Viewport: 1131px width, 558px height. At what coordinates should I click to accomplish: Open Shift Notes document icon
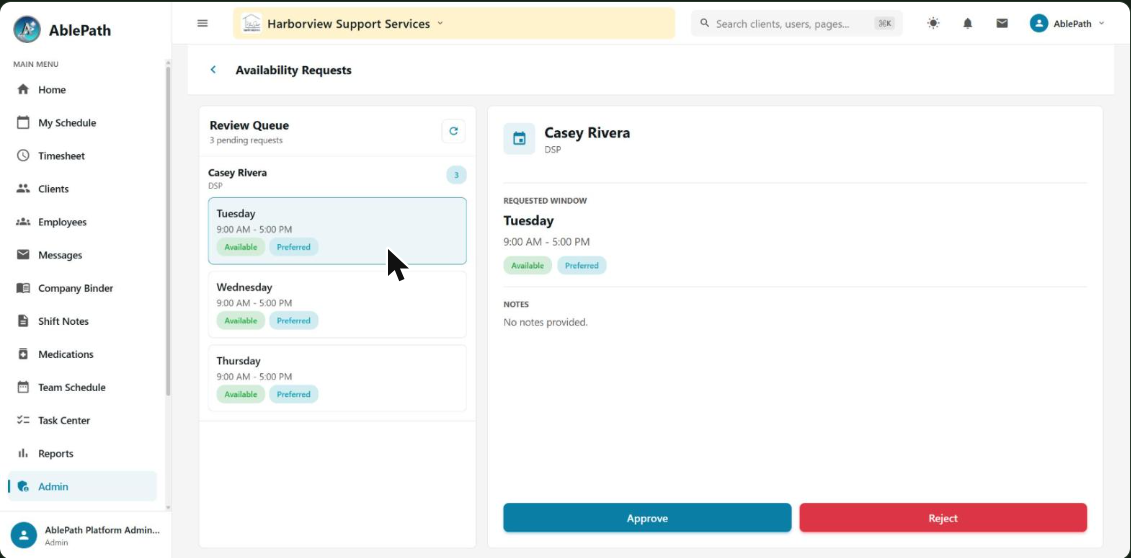pos(23,321)
